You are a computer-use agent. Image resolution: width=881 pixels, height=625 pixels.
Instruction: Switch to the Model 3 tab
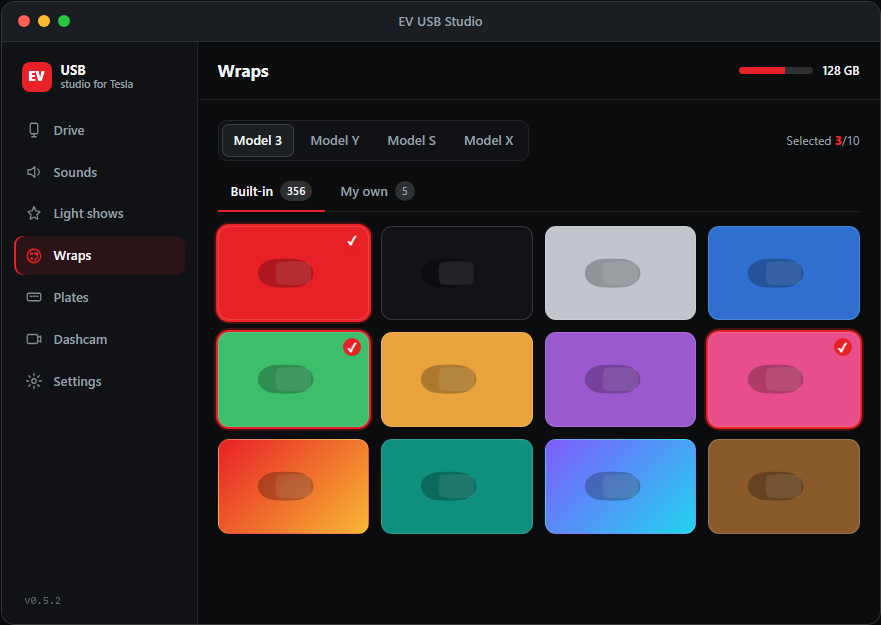(x=258, y=141)
